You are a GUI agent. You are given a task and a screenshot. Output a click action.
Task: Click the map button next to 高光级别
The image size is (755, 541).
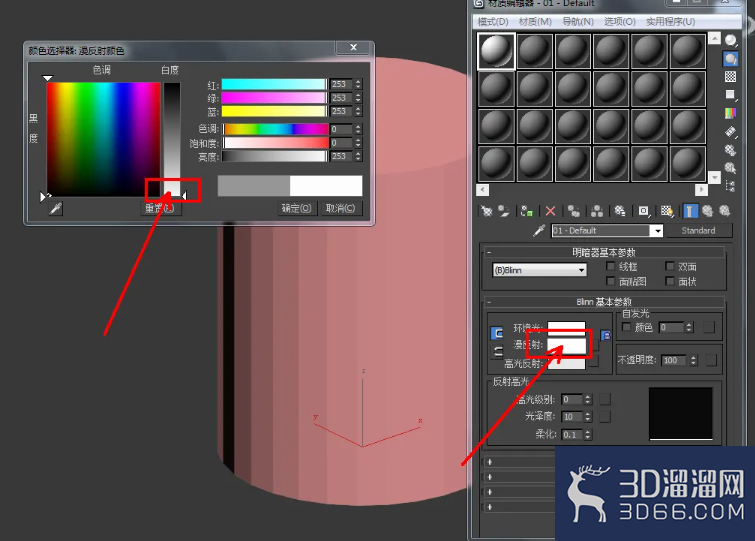605,399
